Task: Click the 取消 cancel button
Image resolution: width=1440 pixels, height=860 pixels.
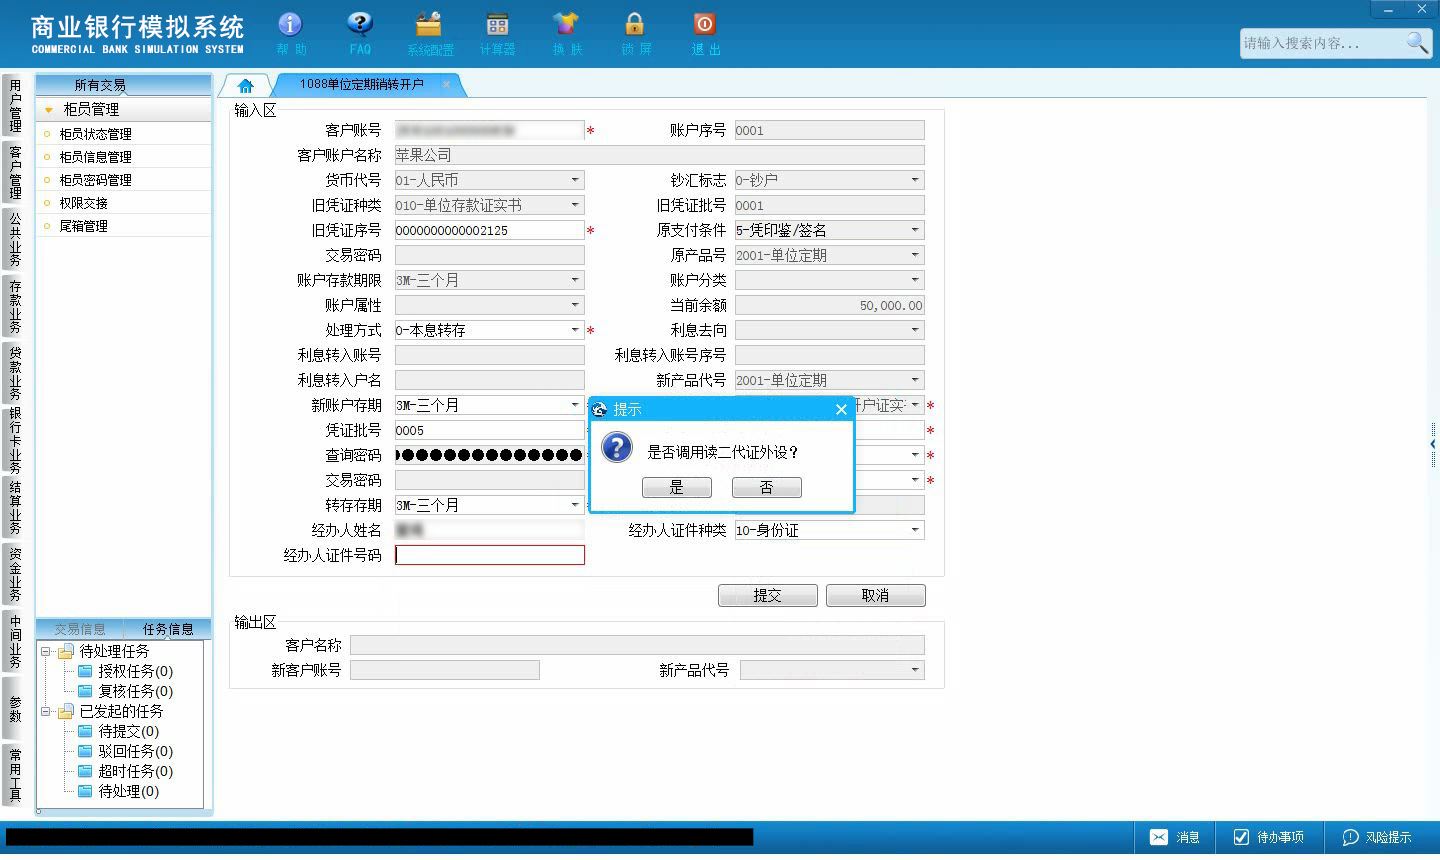Action: [x=876, y=596]
